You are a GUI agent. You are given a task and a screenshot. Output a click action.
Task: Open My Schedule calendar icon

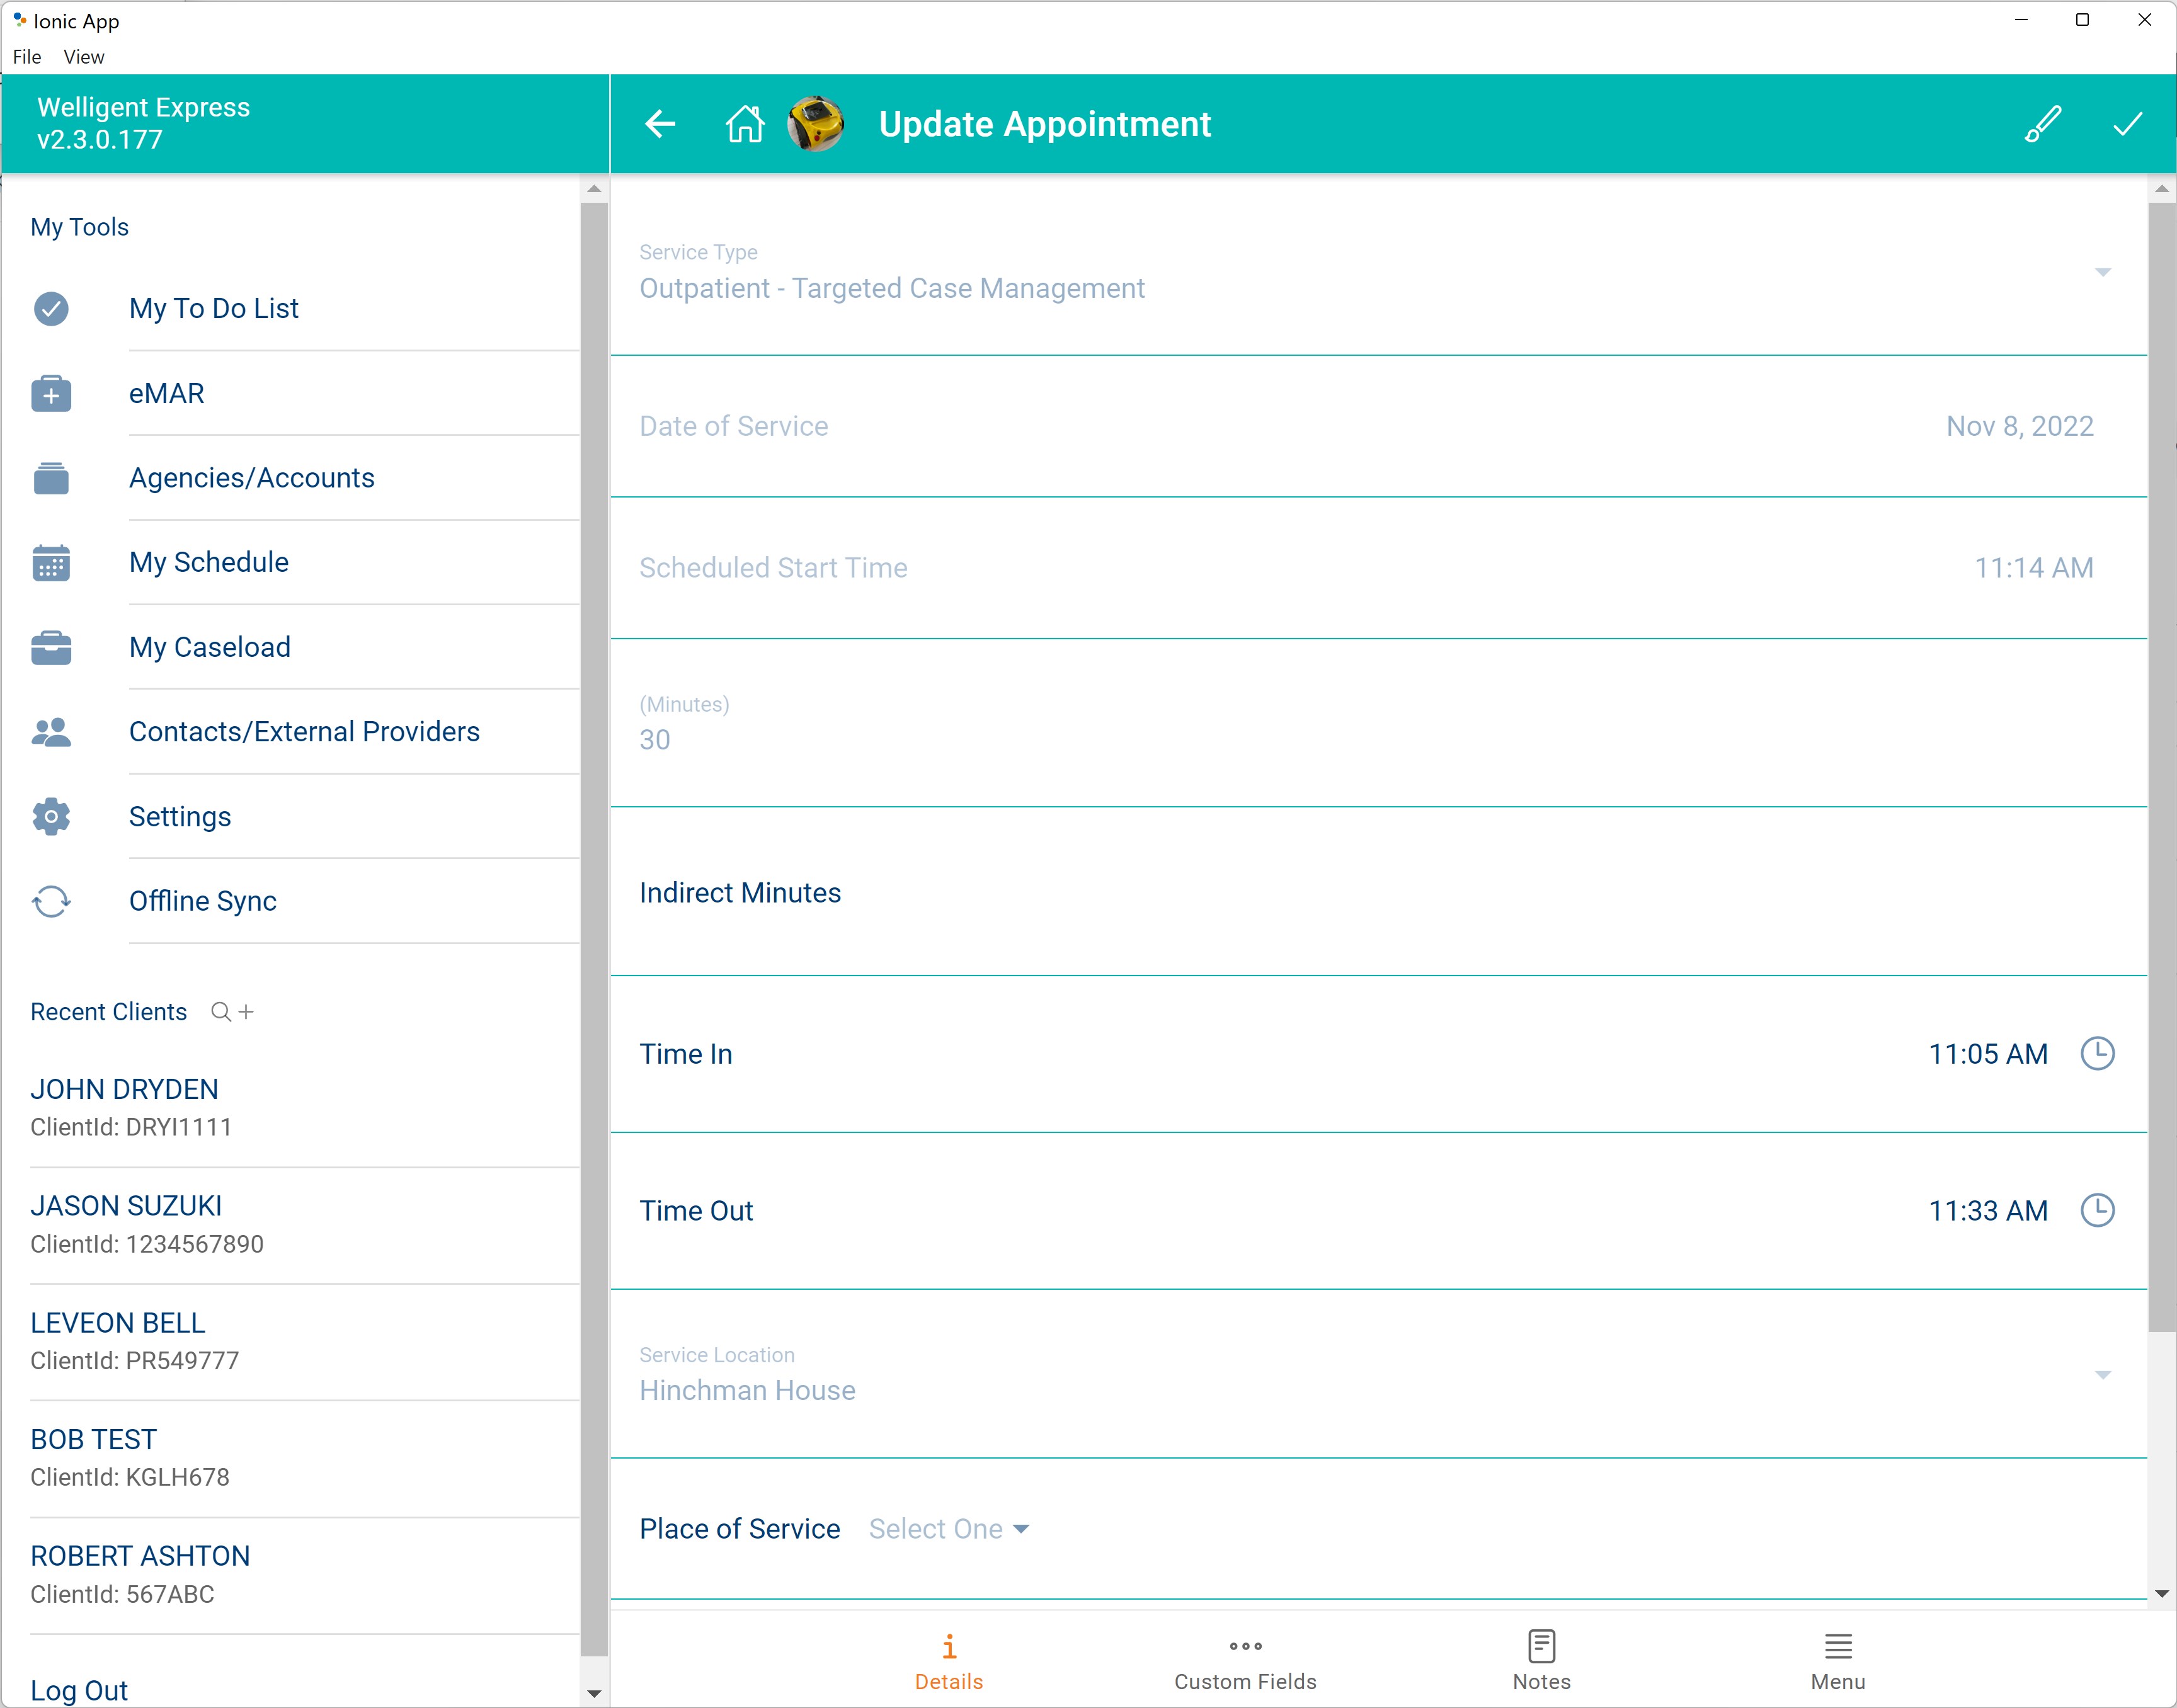pyautogui.click(x=51, y=563)
